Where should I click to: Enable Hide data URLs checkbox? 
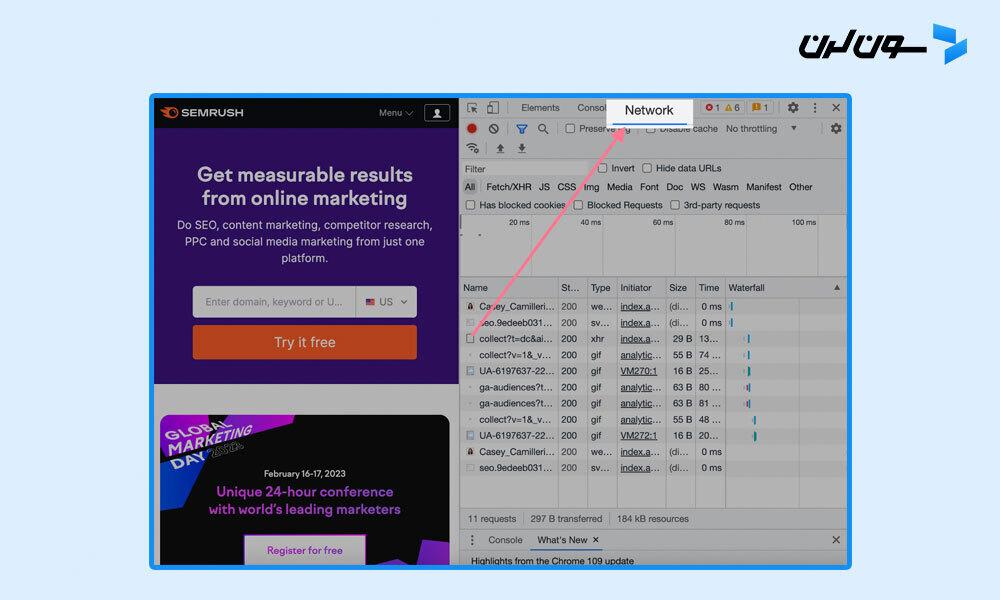click(x=647, y=168)
